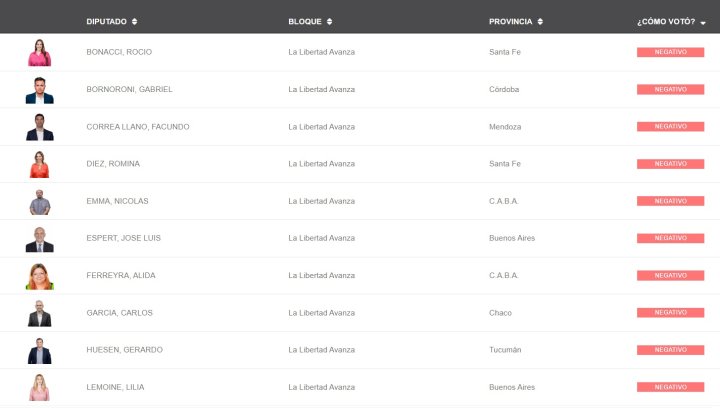Open the photo of Bornoroni, Gabriel
720x408 pixels.
point(39,90)
